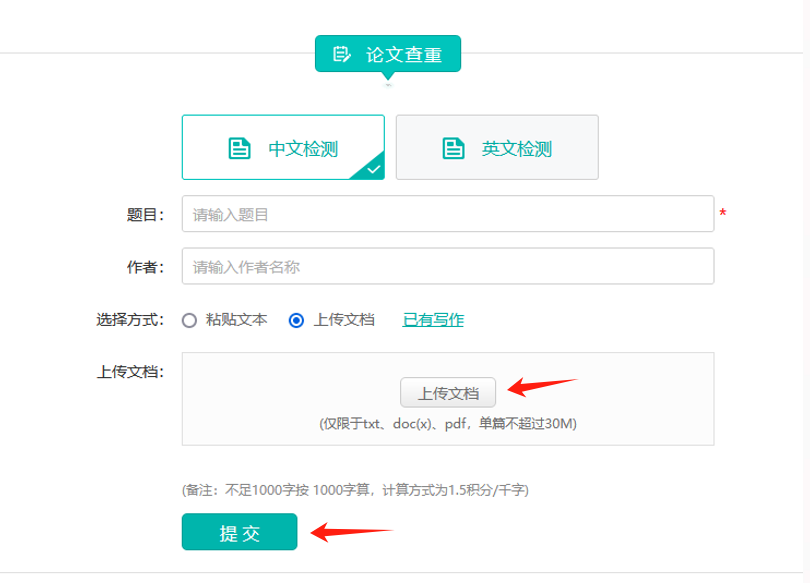Click the 题目 field label
The height and width of the screenshot is (583, 810).
point(145,214)
